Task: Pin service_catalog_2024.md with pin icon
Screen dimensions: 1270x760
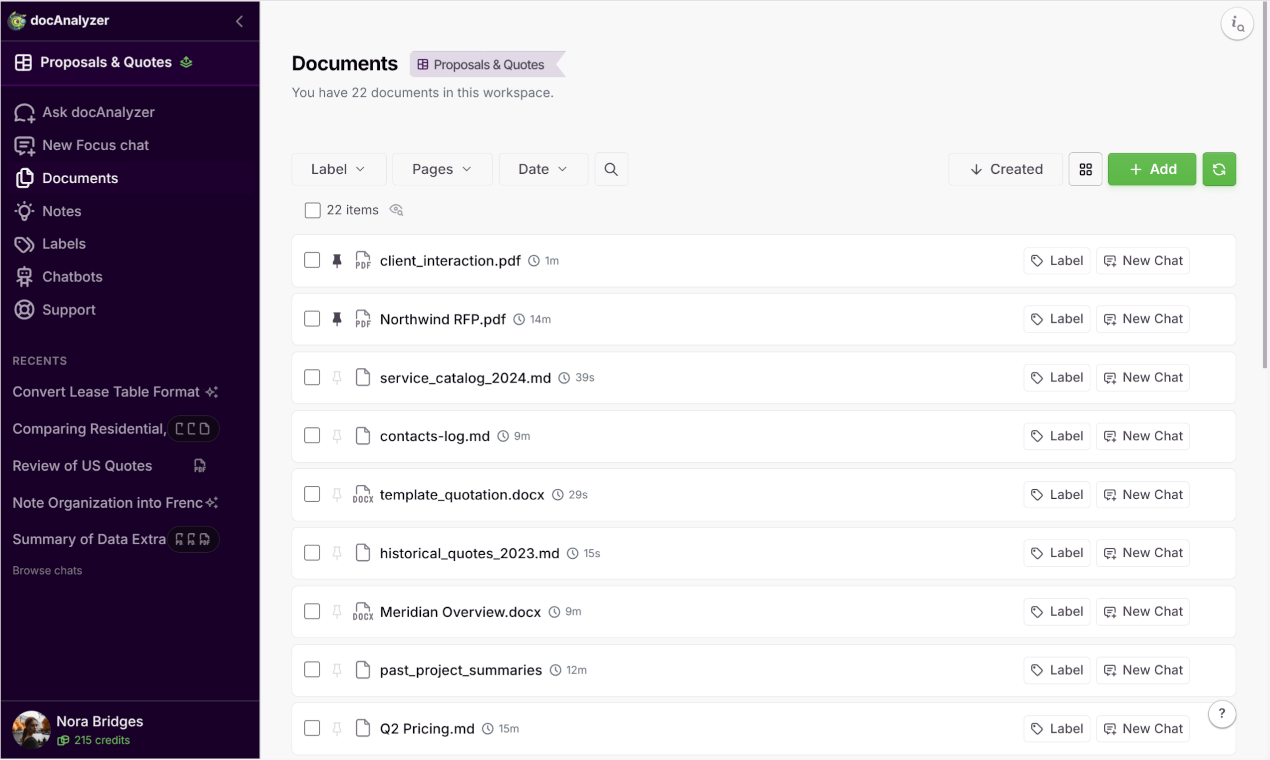Action: pos(337,378)
